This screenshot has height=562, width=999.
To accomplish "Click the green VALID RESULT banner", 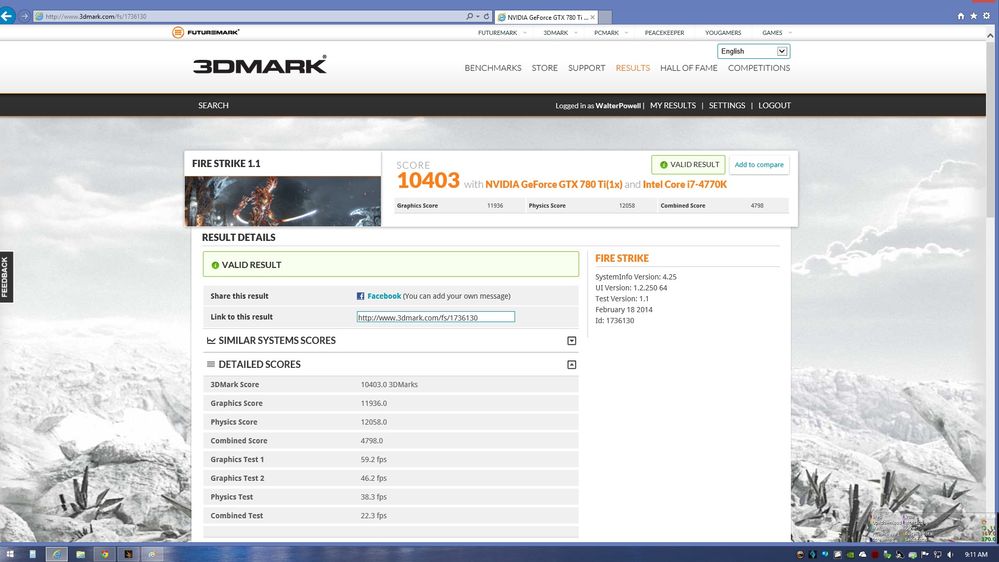I will coord(391,264).
